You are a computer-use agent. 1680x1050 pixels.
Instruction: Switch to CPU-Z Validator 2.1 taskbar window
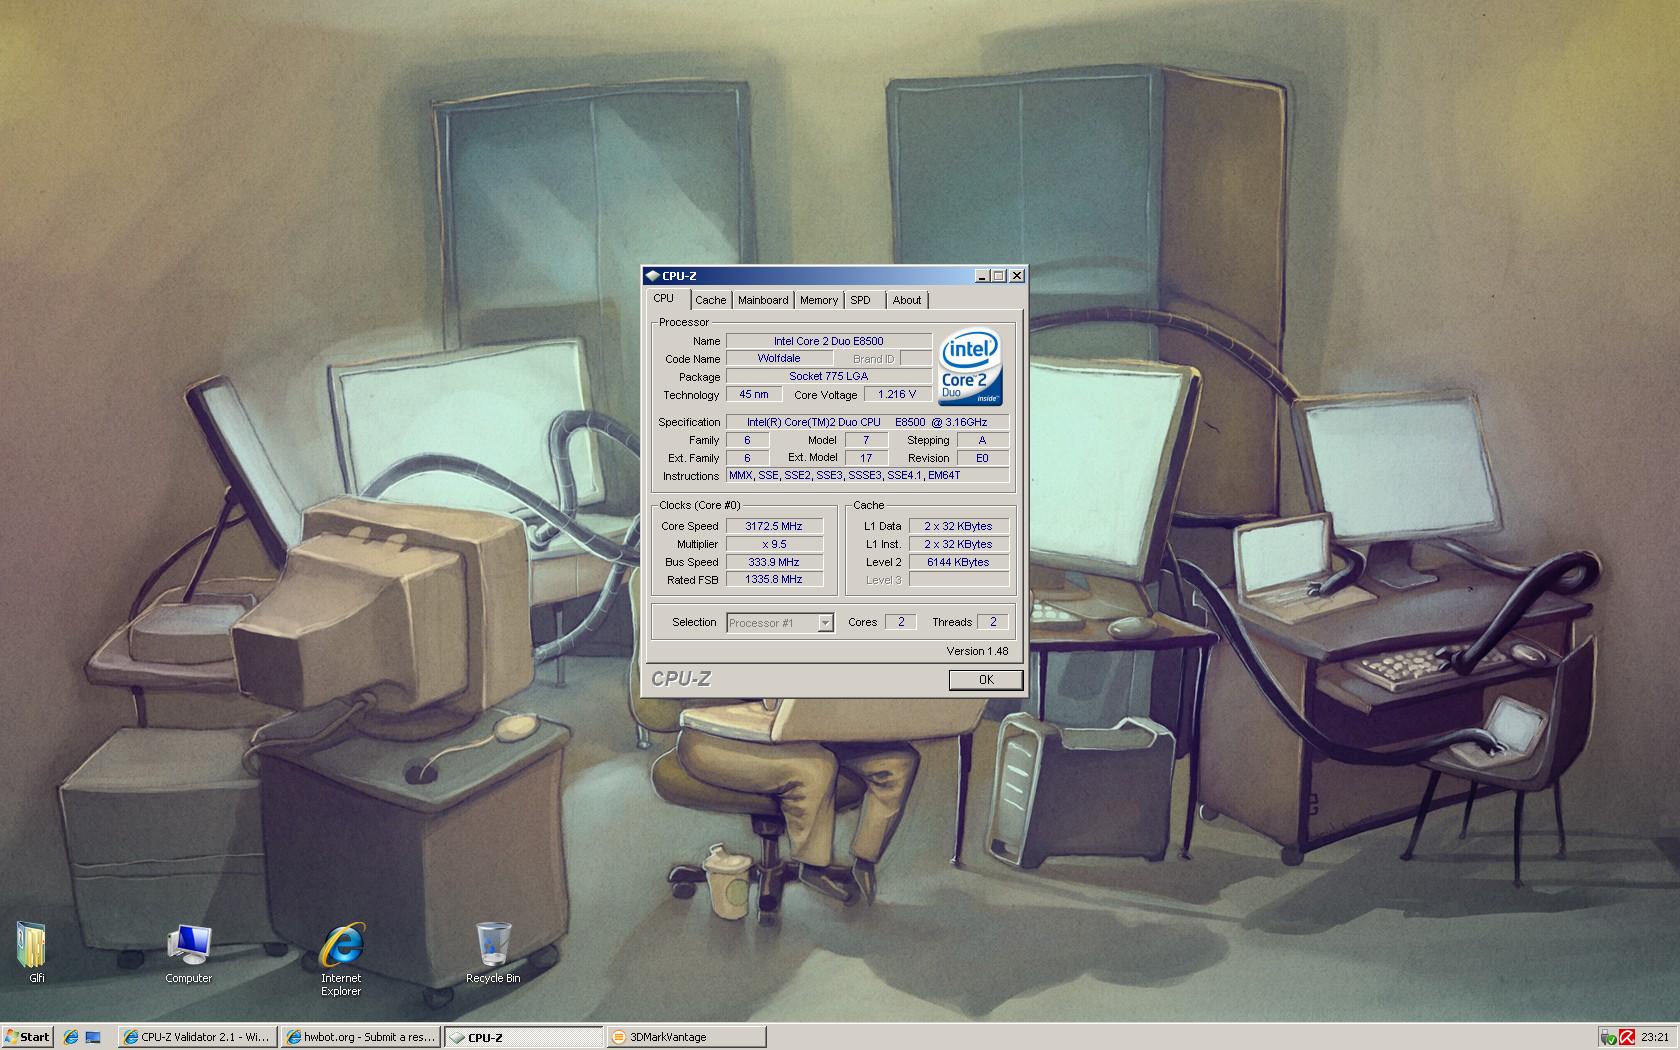(197, 1037)
